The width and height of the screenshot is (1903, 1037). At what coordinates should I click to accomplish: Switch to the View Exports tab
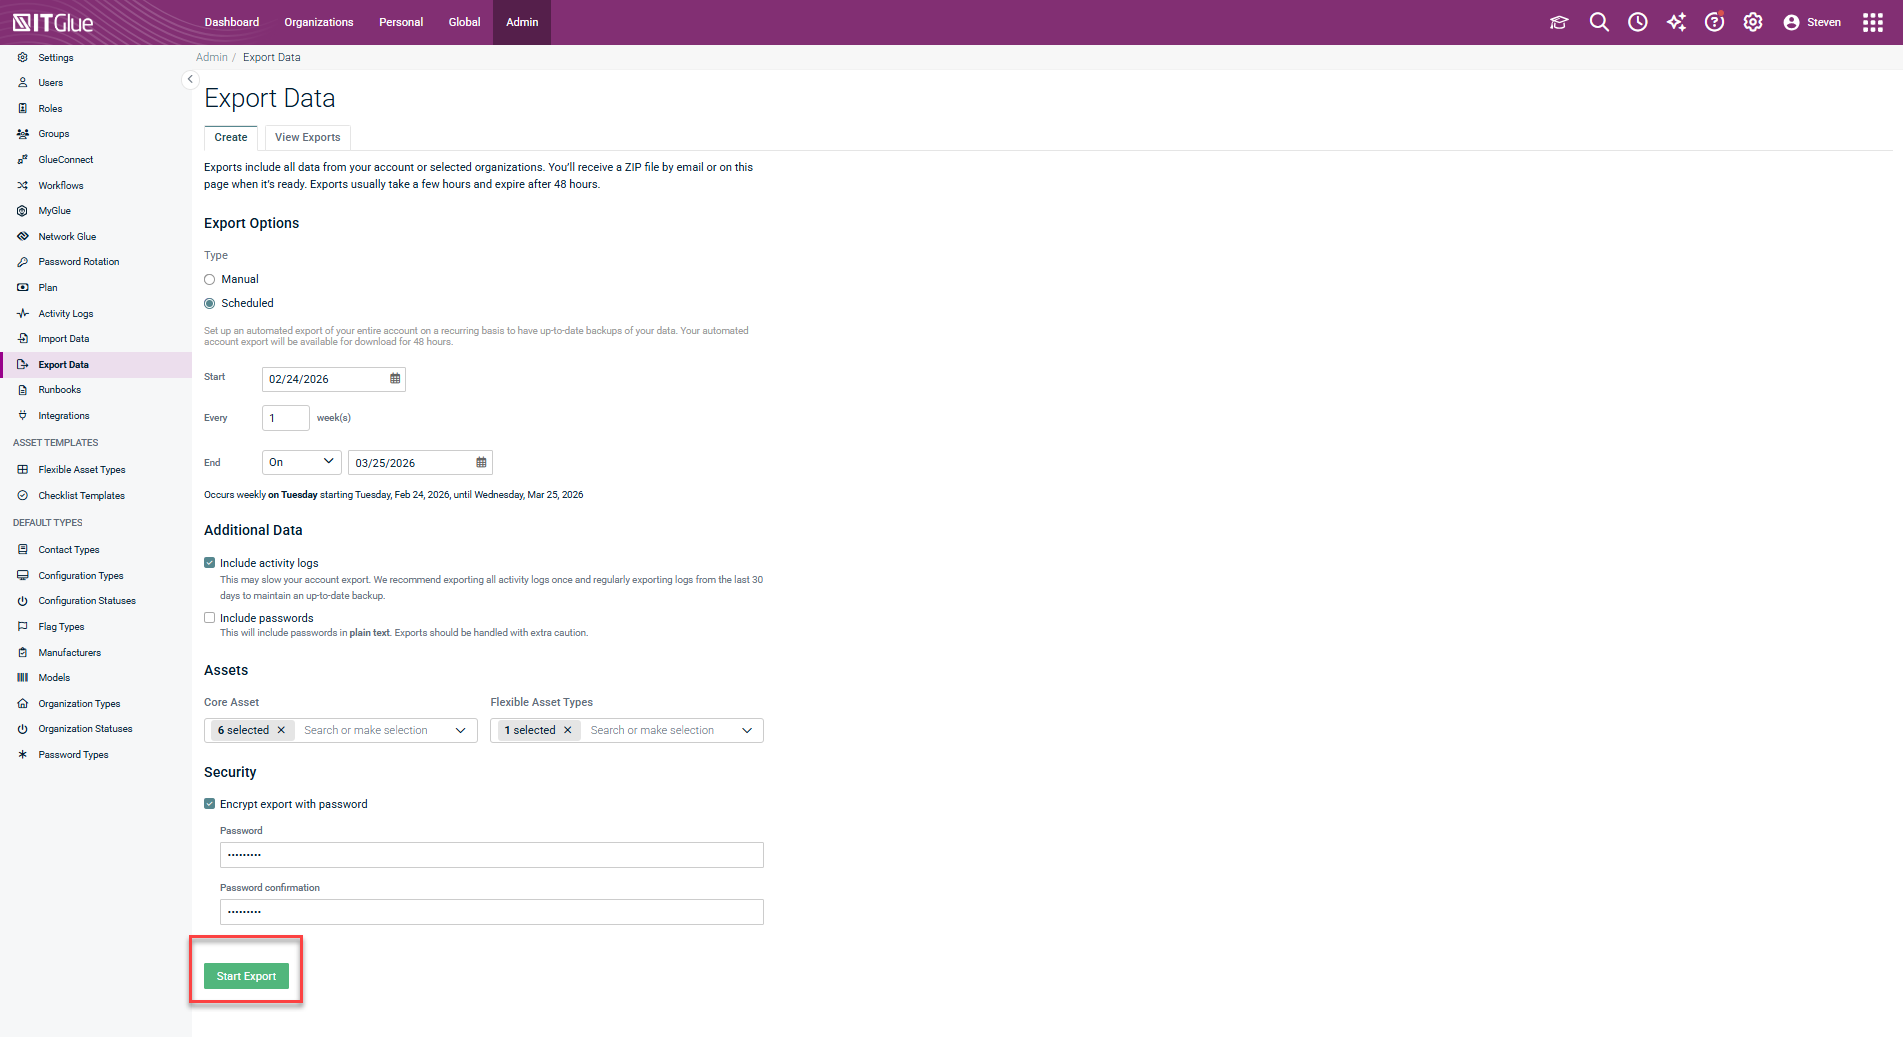pyautogui.click(x=307, y=137)
